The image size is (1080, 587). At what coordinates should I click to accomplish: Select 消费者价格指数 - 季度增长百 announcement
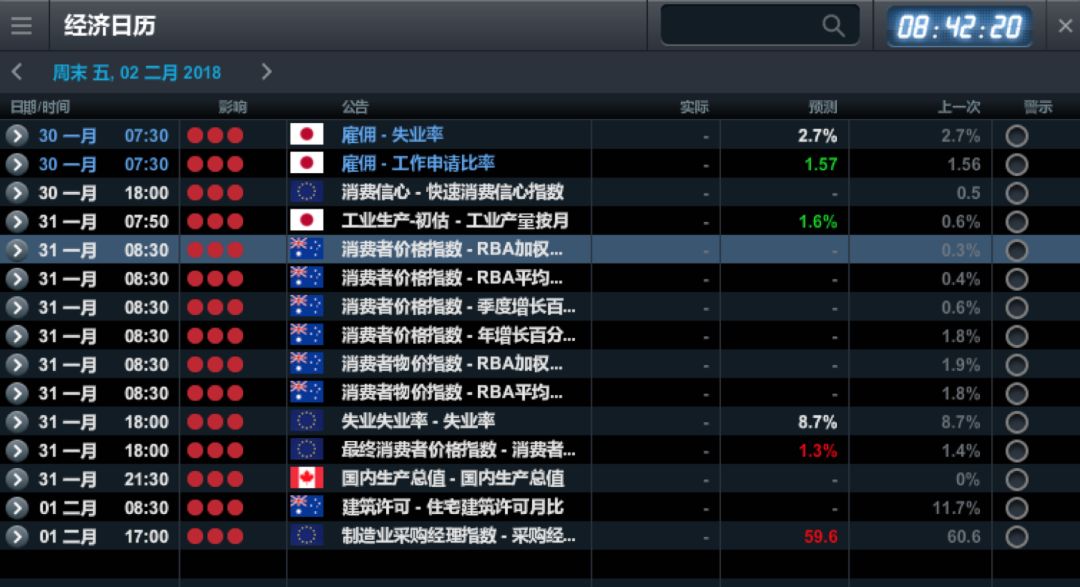coord(458,307)
